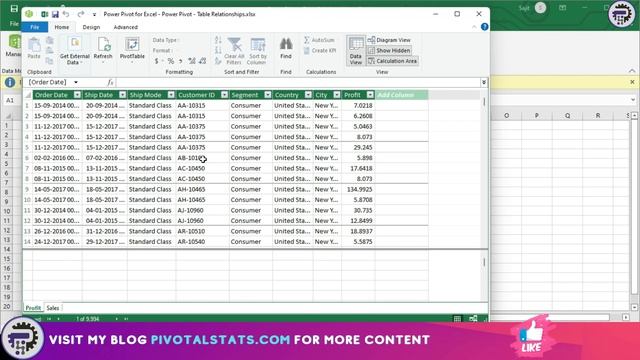Select all rows via grid corner
Image resolution: width=640 pixels, height=360 pixels.
pos(27,95)
